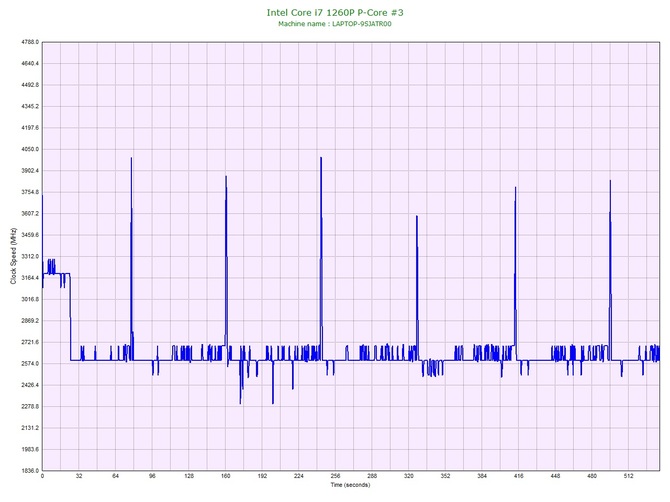Click the y-axis value 4640.4
Image resolution: width=670 pixels, height=502 pixels.
[x=30, y=64]
